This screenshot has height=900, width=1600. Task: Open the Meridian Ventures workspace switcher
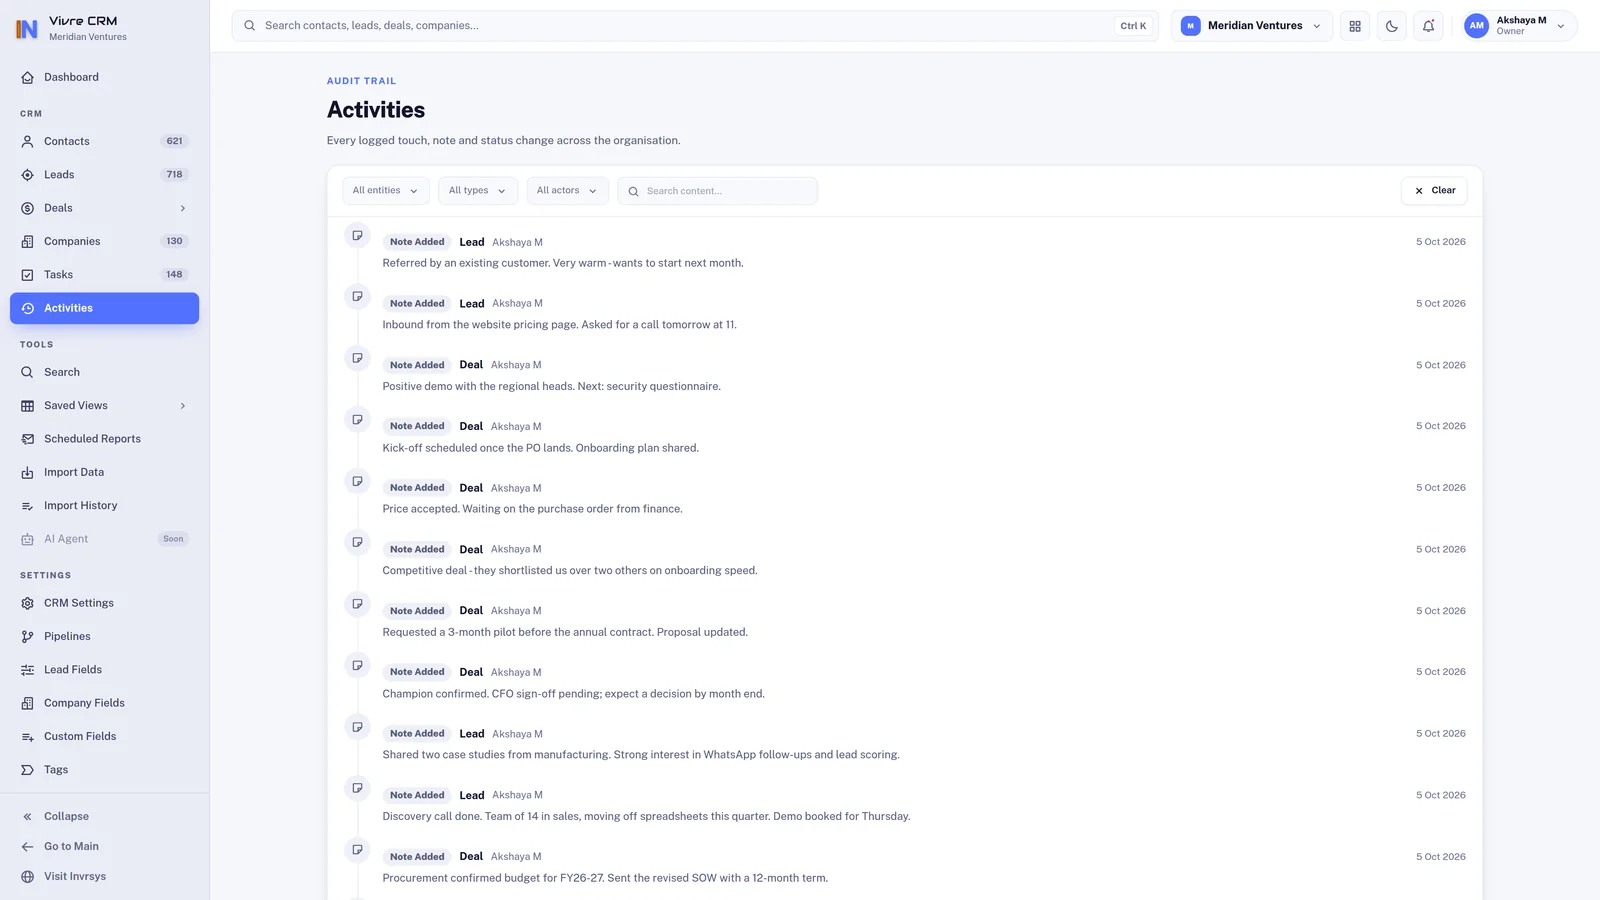click(x=1252, y=26)
